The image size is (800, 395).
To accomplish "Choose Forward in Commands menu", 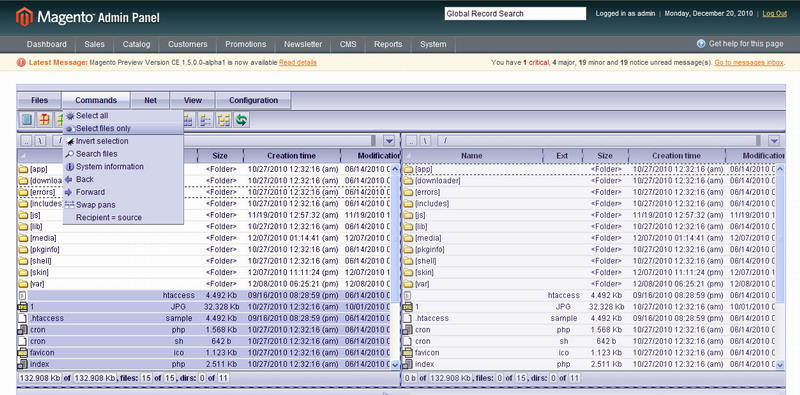I will click(123, 192).
